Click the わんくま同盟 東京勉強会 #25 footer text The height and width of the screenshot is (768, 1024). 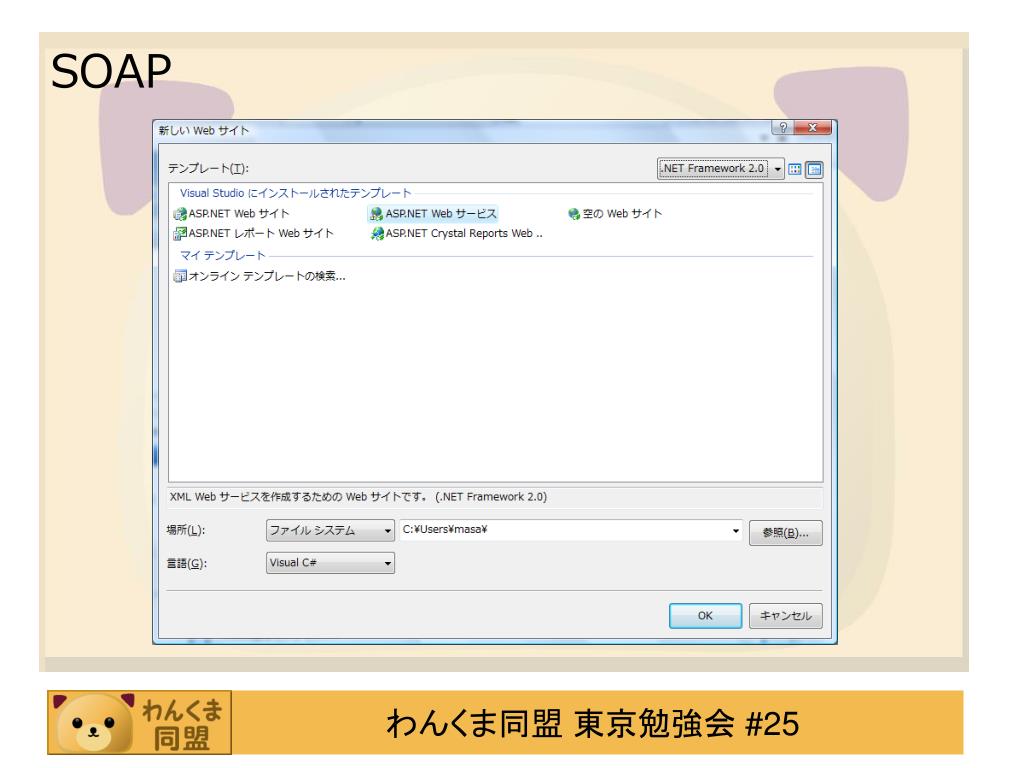pos(592,724)
